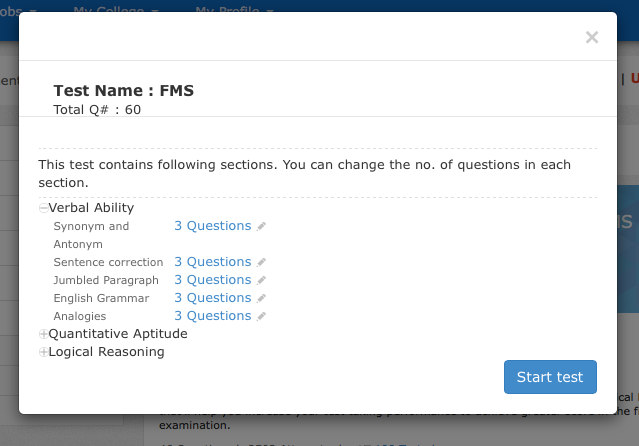The height and width of the screenshot is (446, 639).
Task: Collapse the Verbal Ability section
Action: (43, 208)
